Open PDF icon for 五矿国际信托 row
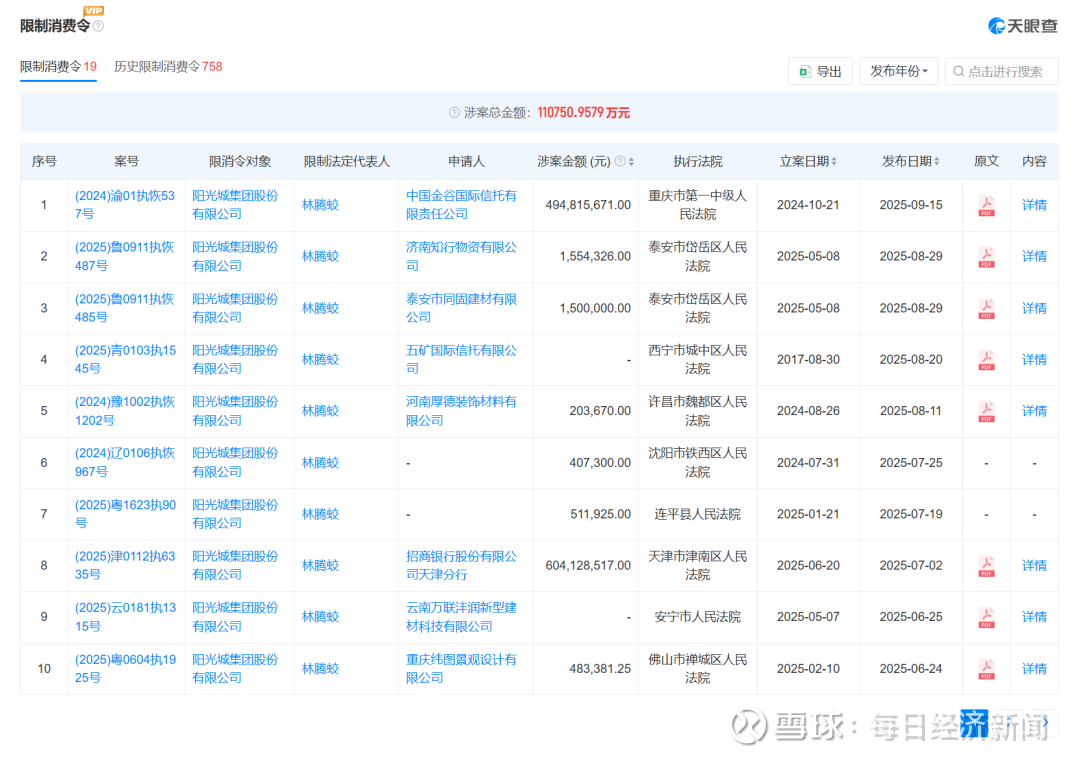 986,360
